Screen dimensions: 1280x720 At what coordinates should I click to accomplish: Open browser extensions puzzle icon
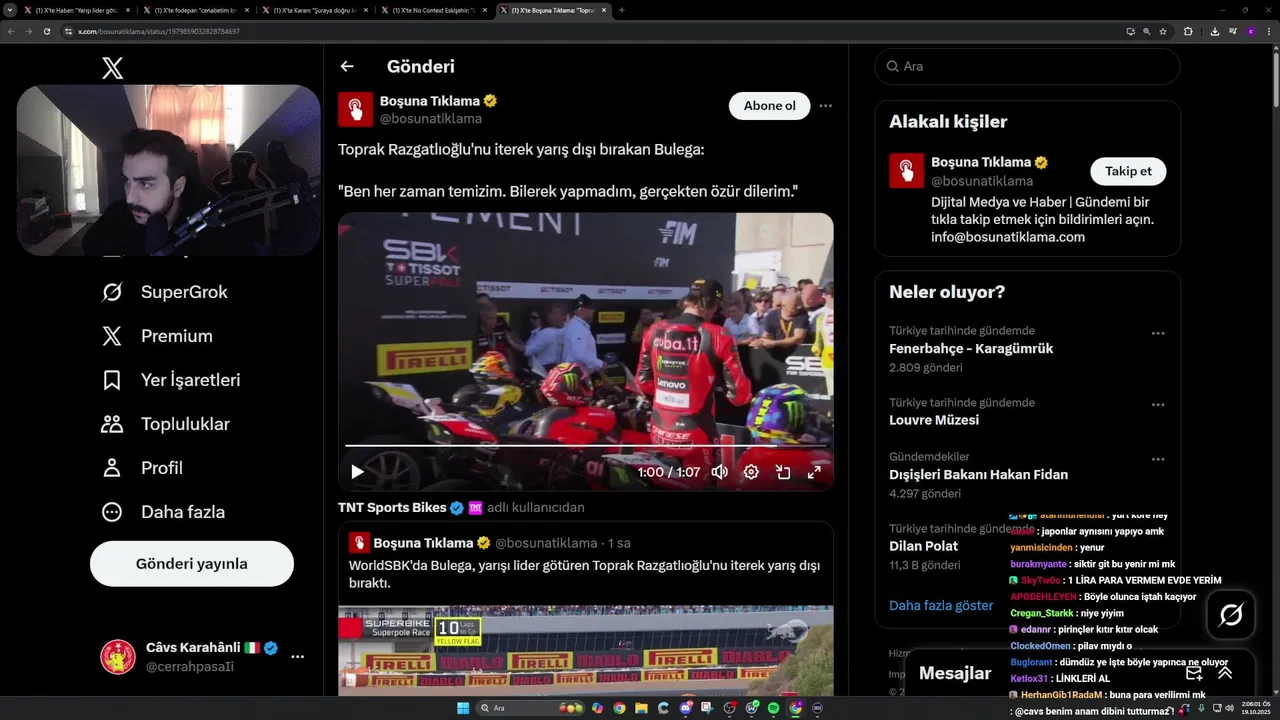(1188, 31)
